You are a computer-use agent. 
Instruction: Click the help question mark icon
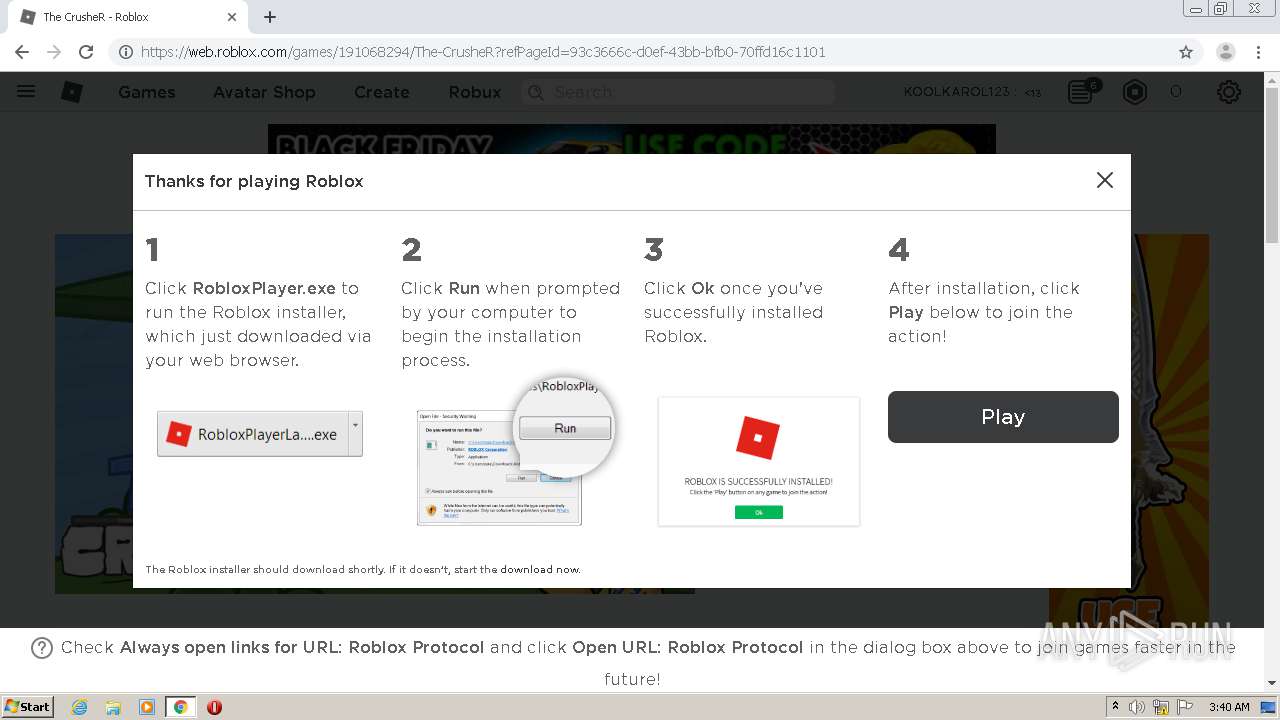pyautogui.click(x=42, y=648)
